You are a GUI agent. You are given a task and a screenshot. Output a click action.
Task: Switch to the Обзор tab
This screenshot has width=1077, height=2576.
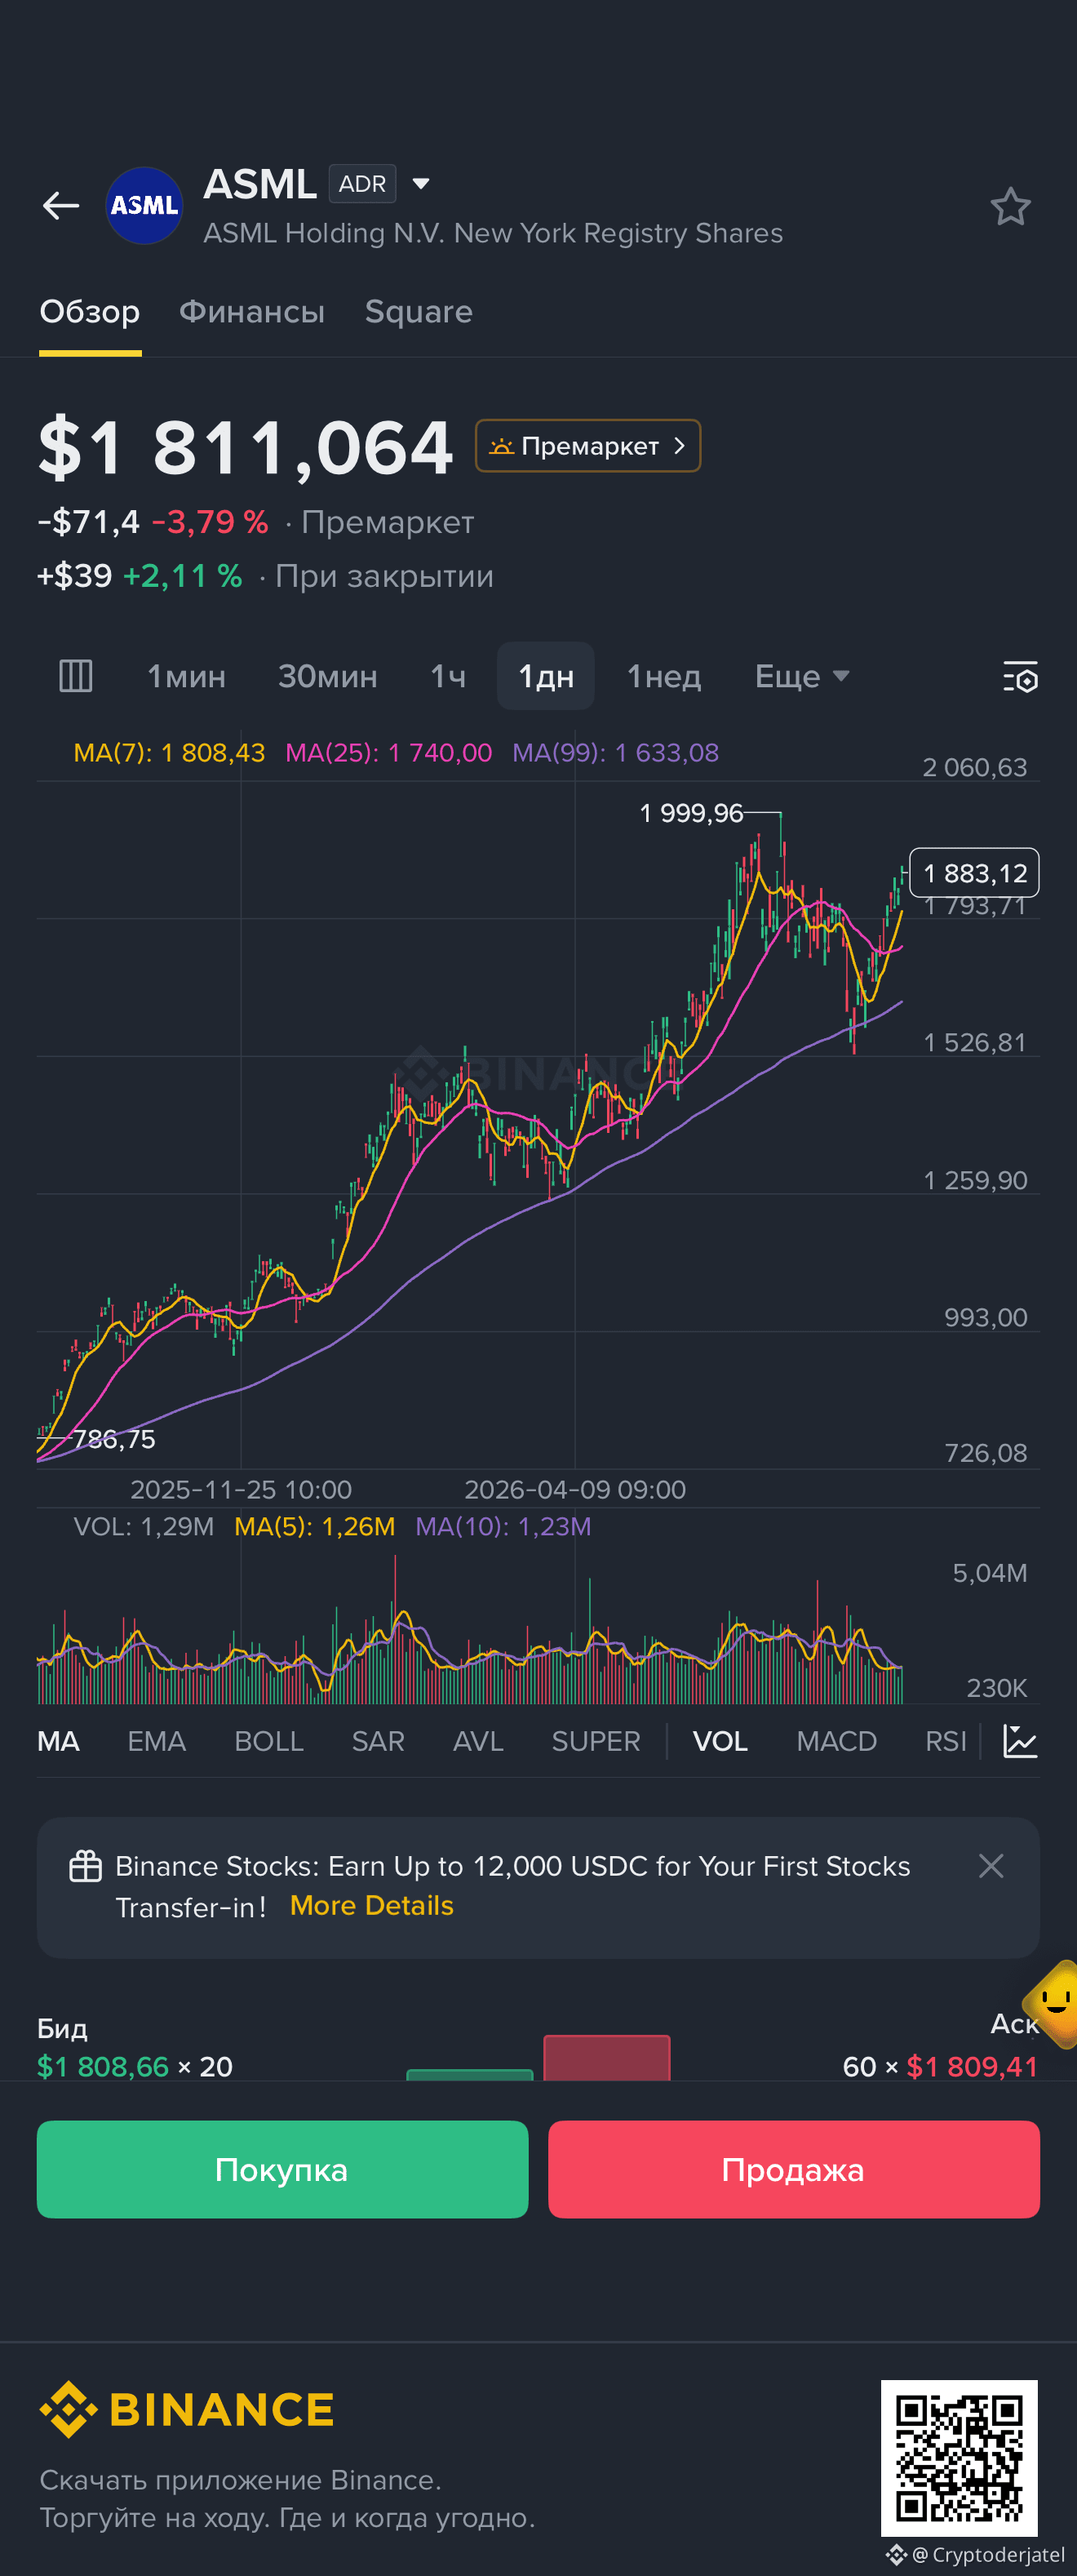coord(90,312)
